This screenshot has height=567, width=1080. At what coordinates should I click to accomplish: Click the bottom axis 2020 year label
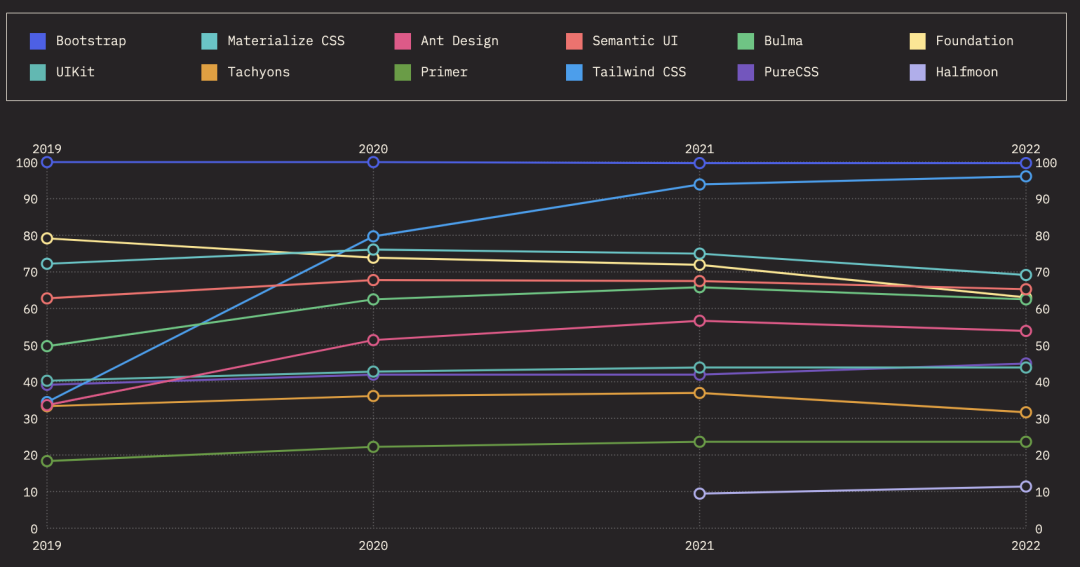click(373, 546)
